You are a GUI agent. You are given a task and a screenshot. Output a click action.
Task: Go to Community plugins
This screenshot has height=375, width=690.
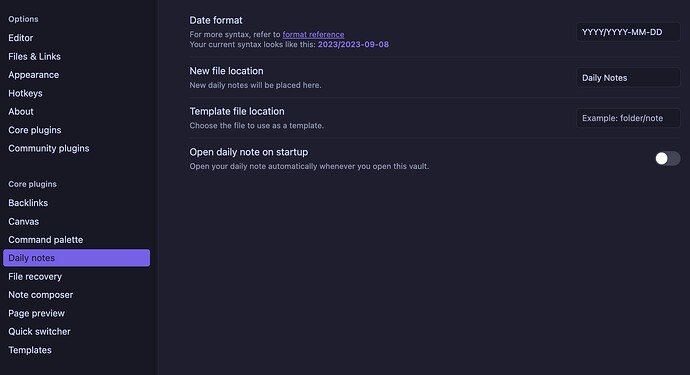pos(49,148)
